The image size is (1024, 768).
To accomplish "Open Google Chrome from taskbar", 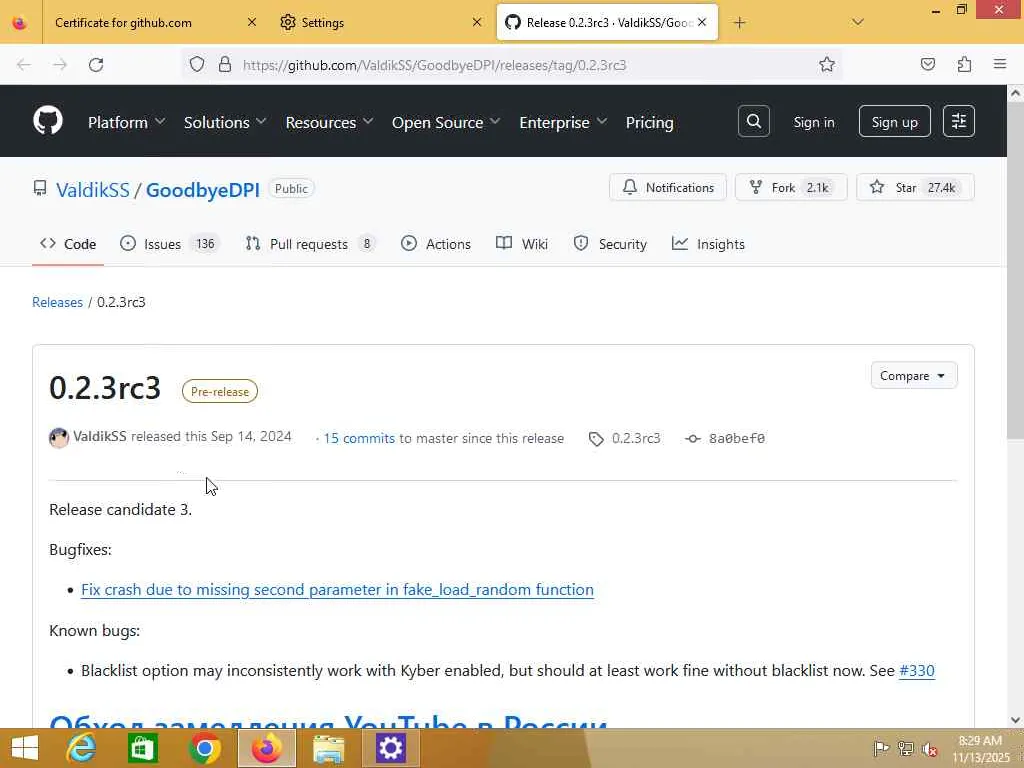I will pyautogui.click(x=204, y=748).
